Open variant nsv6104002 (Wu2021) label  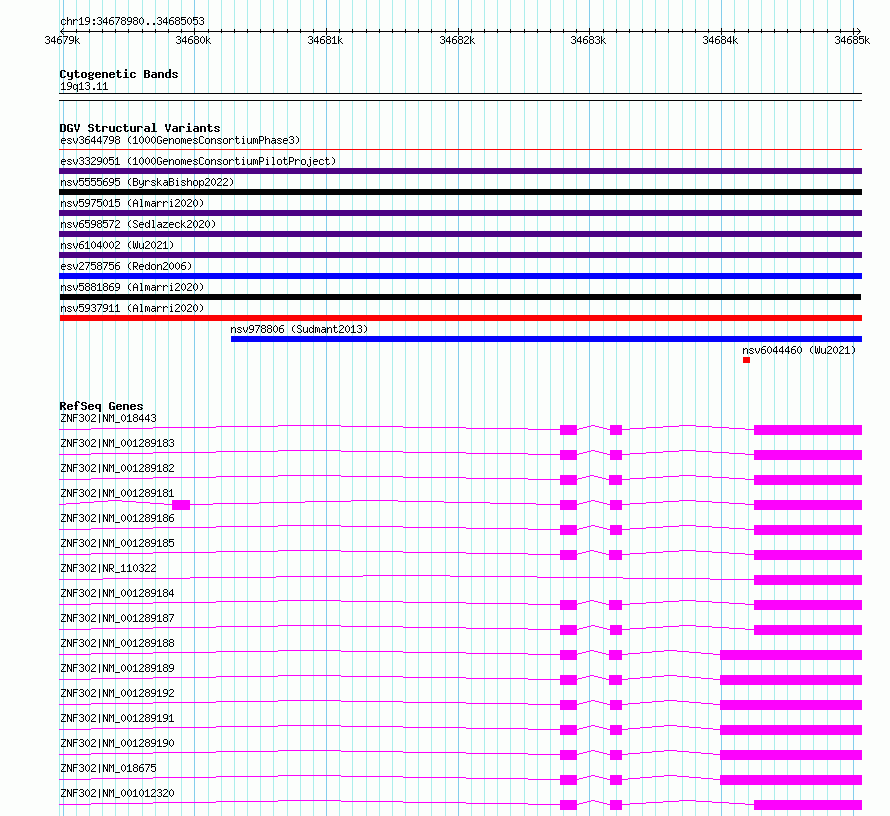(117, 245)
